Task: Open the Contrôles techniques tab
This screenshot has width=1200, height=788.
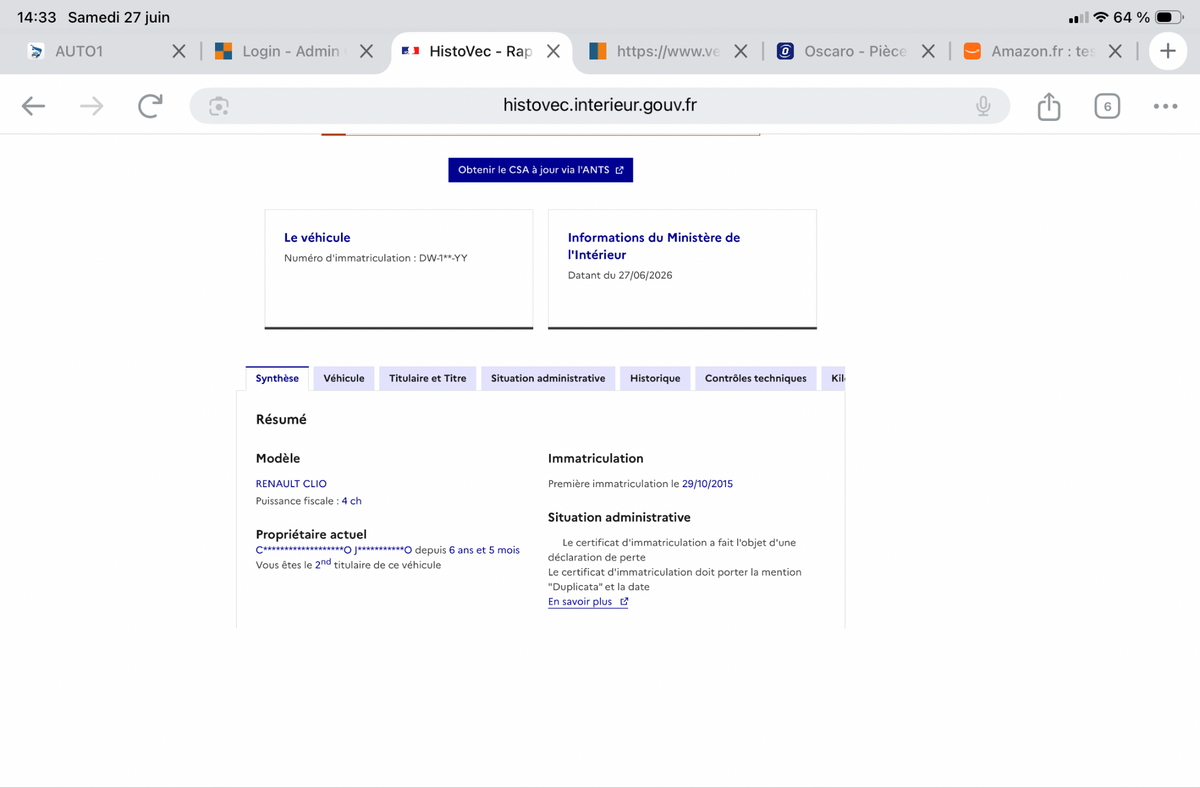Action: [x=756, y=378]
